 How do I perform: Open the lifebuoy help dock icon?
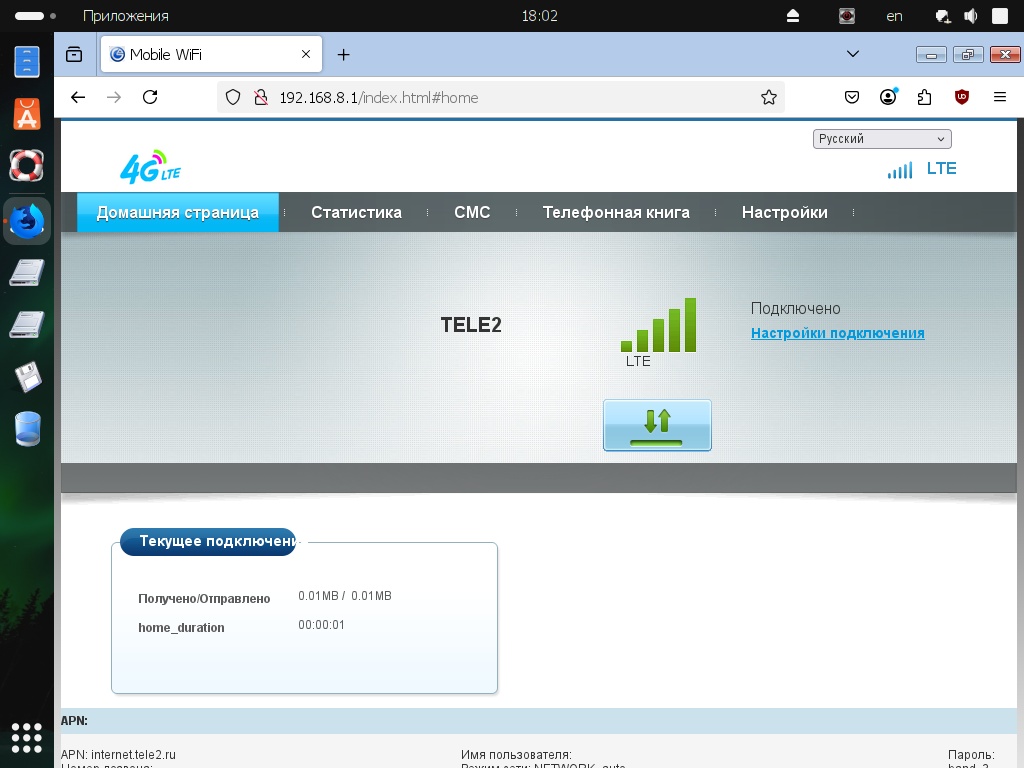pos(27,165)
